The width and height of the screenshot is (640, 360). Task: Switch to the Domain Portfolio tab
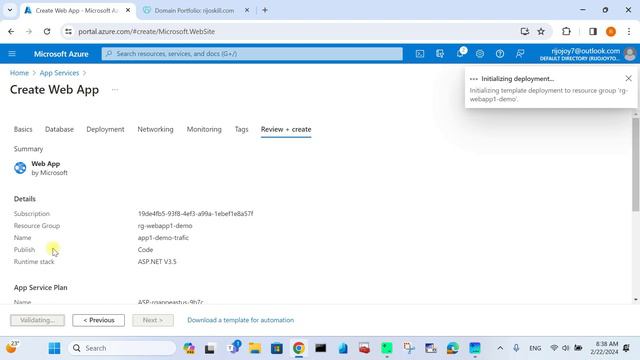[195, 11]
